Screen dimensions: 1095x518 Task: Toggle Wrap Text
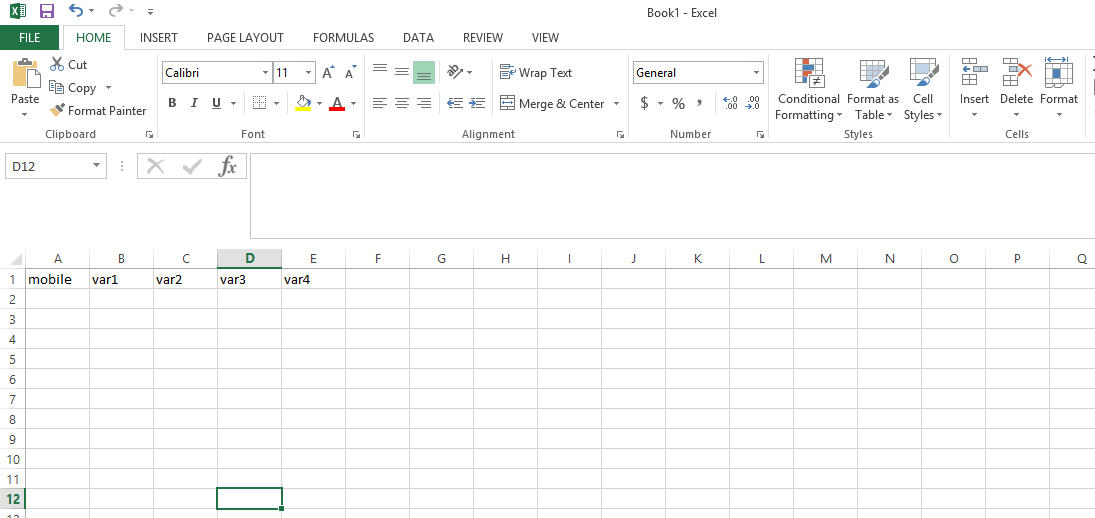[536, 73]
